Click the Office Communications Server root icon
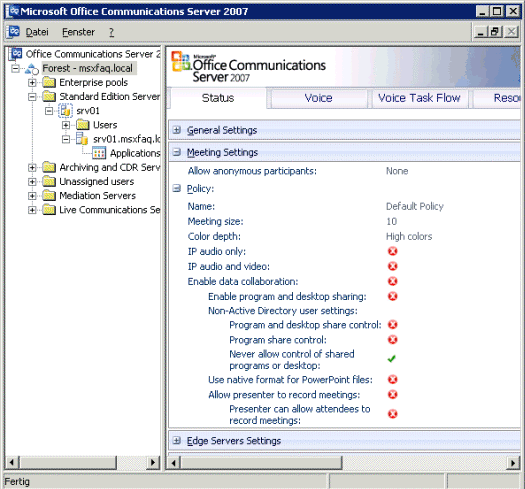Image resolution: width=525 pixels, height=489 pixels. click(16, 54)
